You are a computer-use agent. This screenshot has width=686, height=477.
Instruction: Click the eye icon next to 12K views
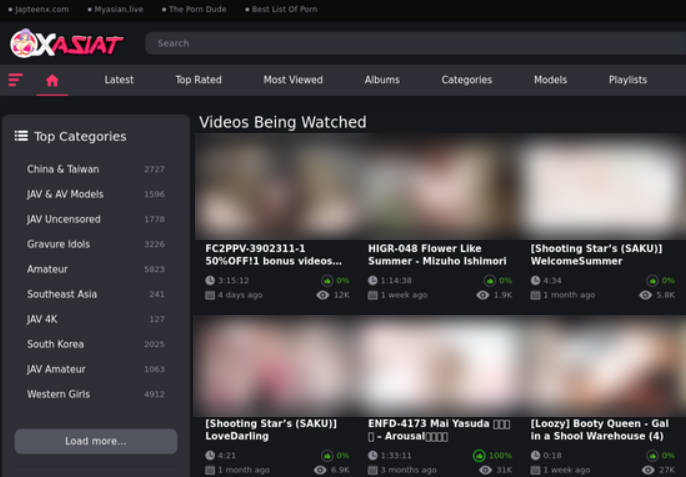pos(322,295)
